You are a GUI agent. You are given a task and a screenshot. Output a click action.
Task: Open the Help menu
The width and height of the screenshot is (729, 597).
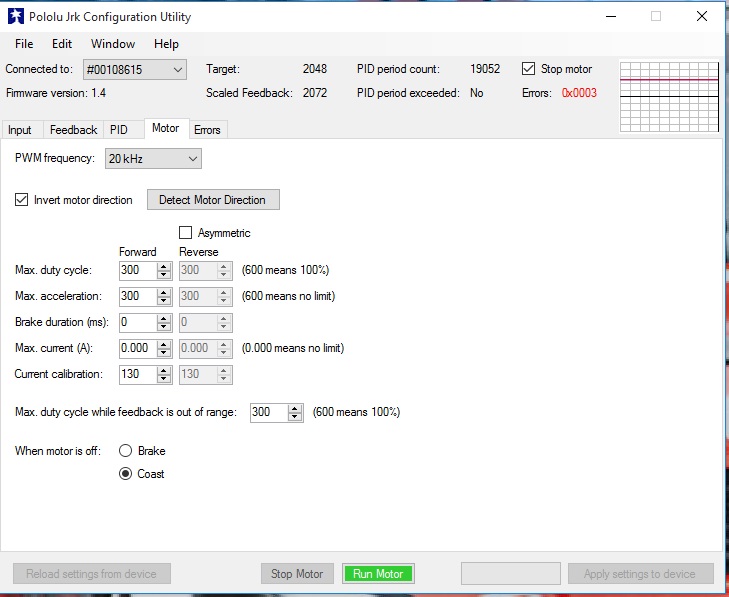[166, 44]
